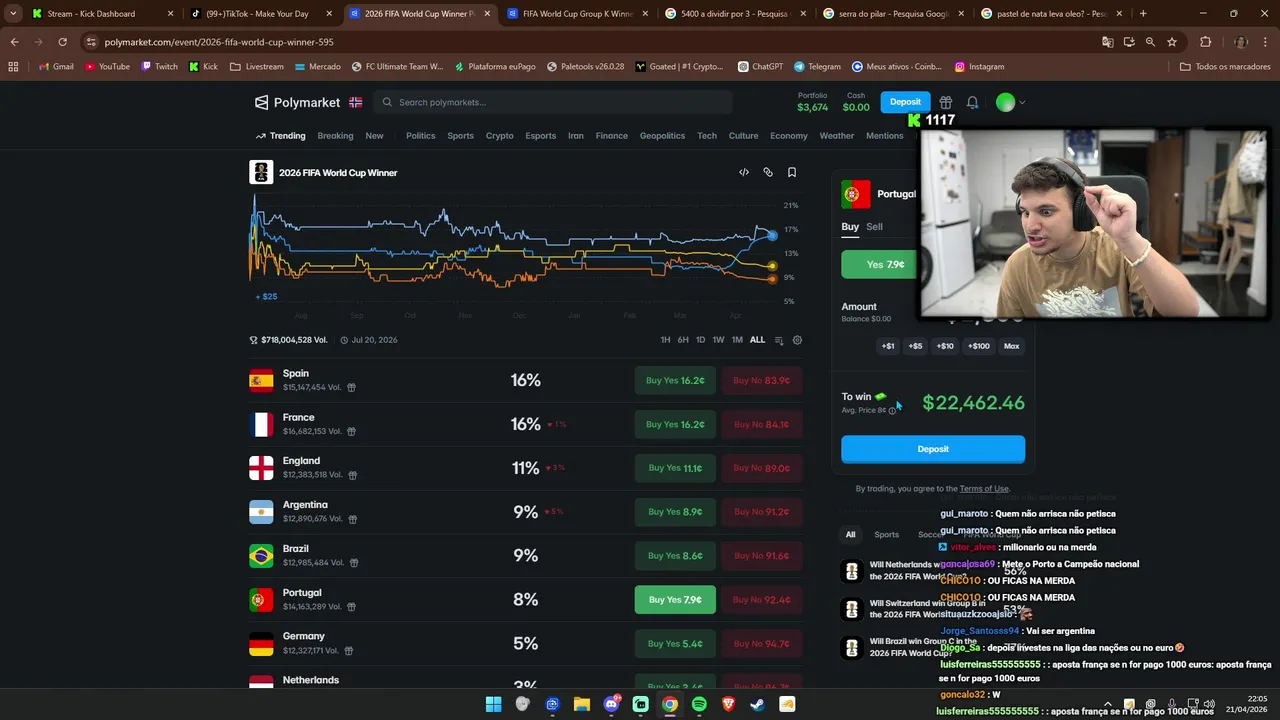
Task: Open the browser tab search dropdown
Action: tap(13, 14)
